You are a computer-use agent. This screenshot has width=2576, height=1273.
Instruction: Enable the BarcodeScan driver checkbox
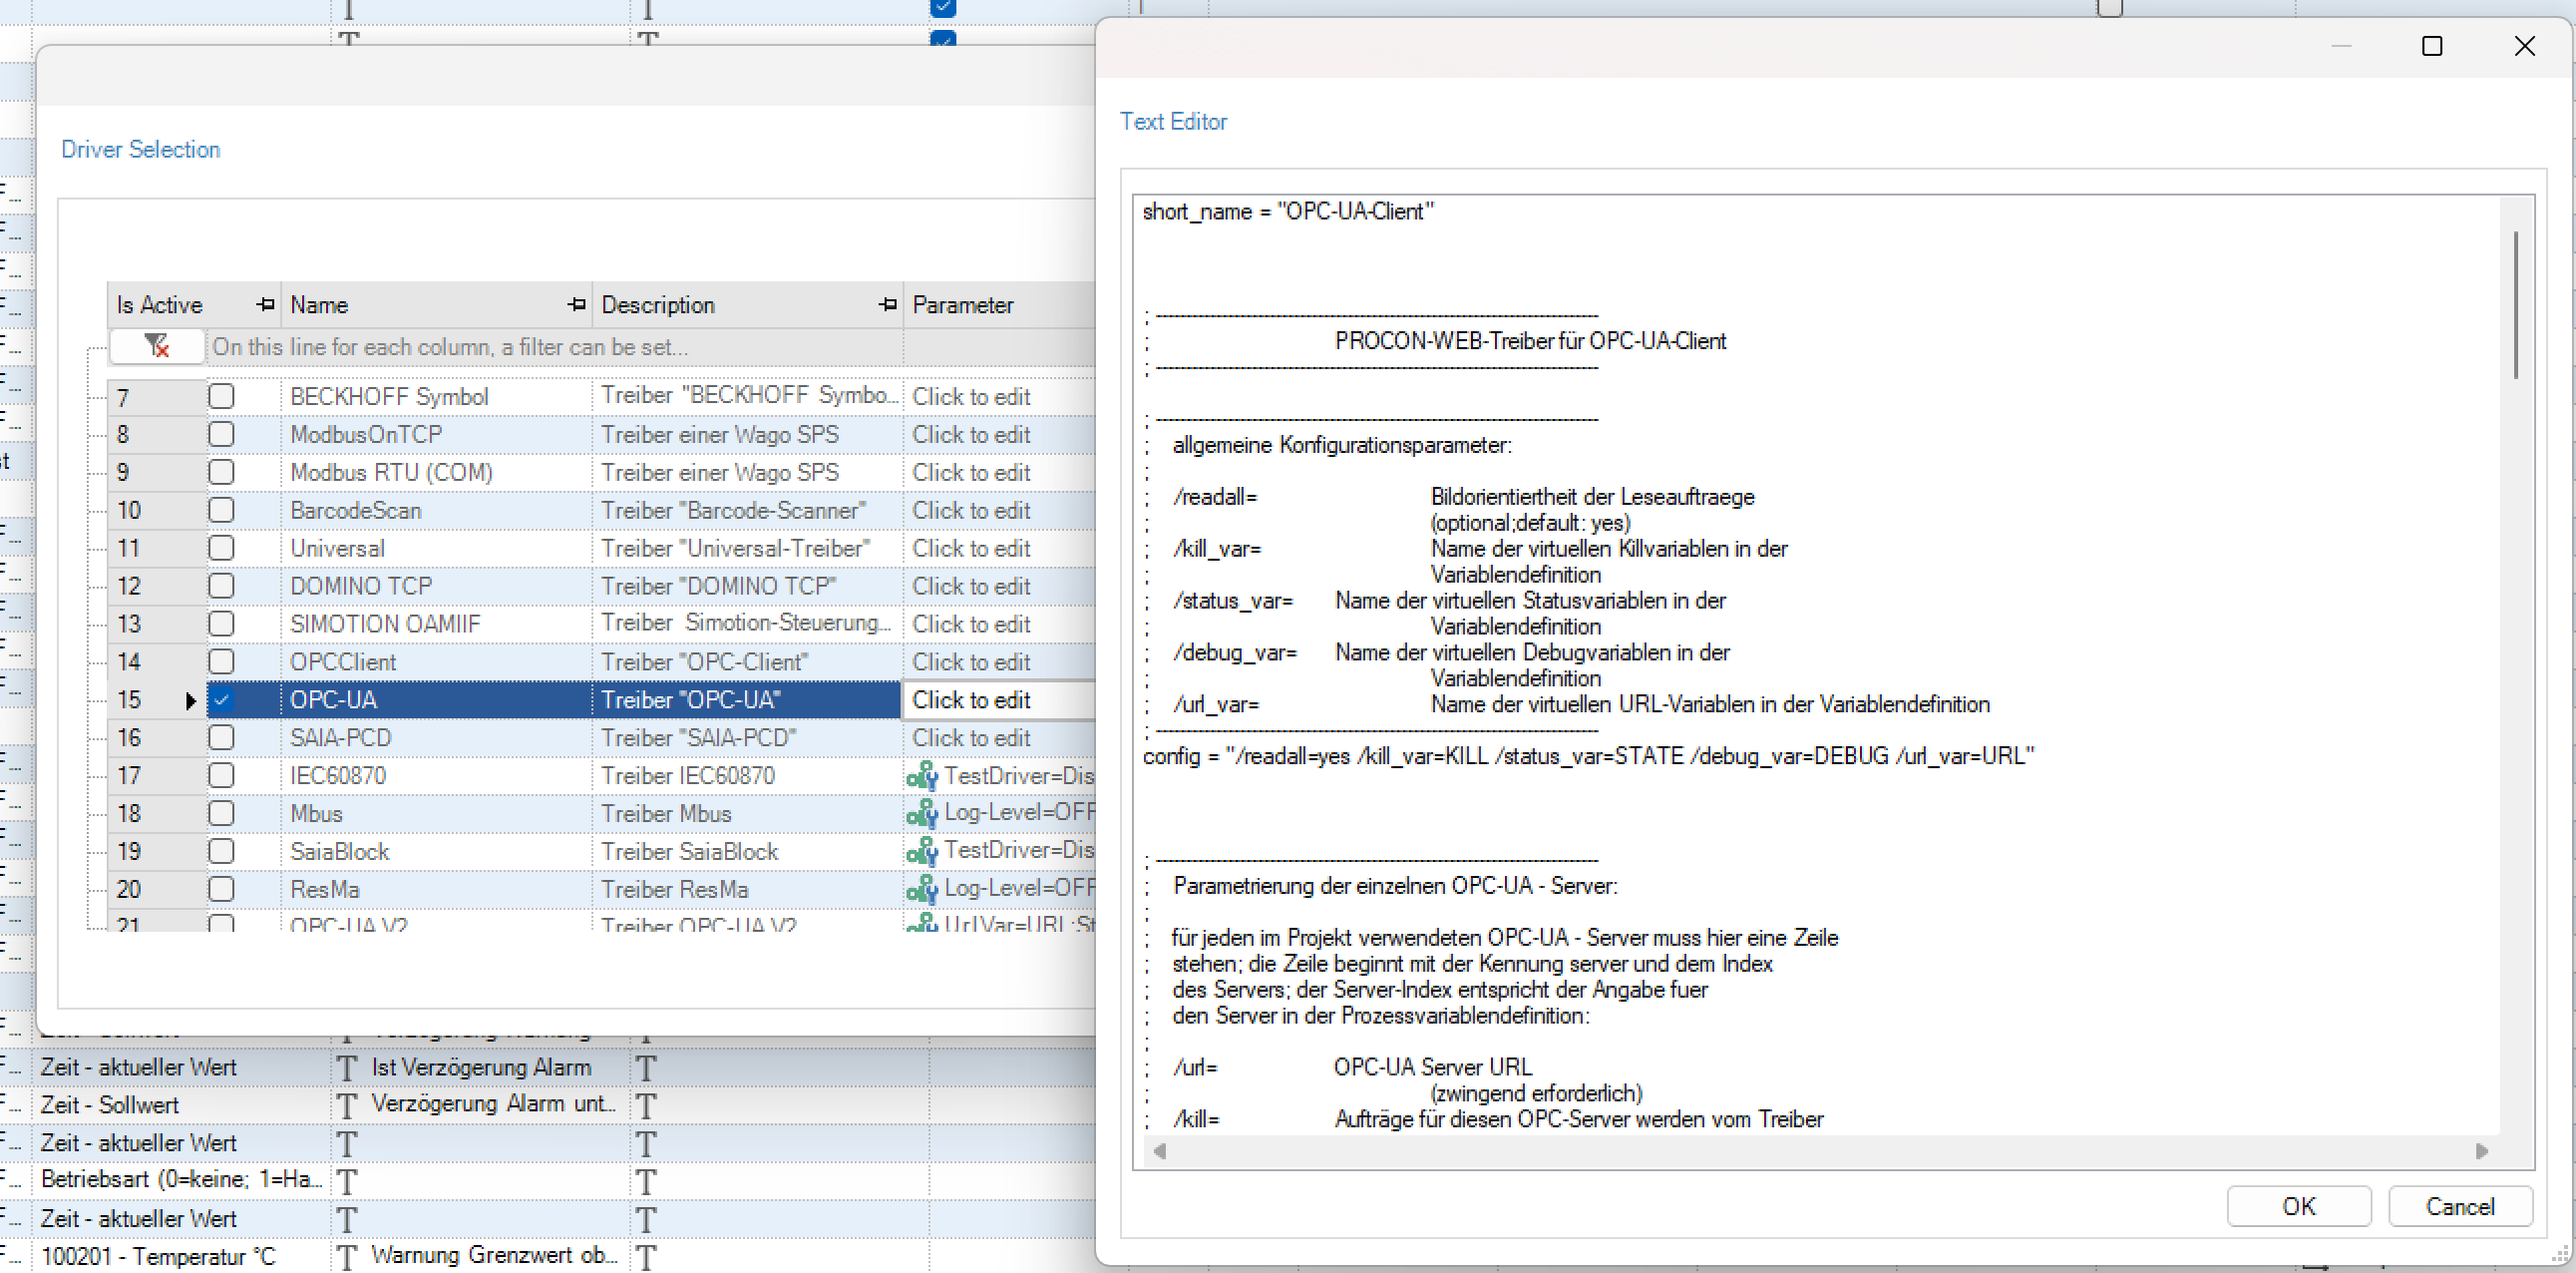[x=222, y=511]
